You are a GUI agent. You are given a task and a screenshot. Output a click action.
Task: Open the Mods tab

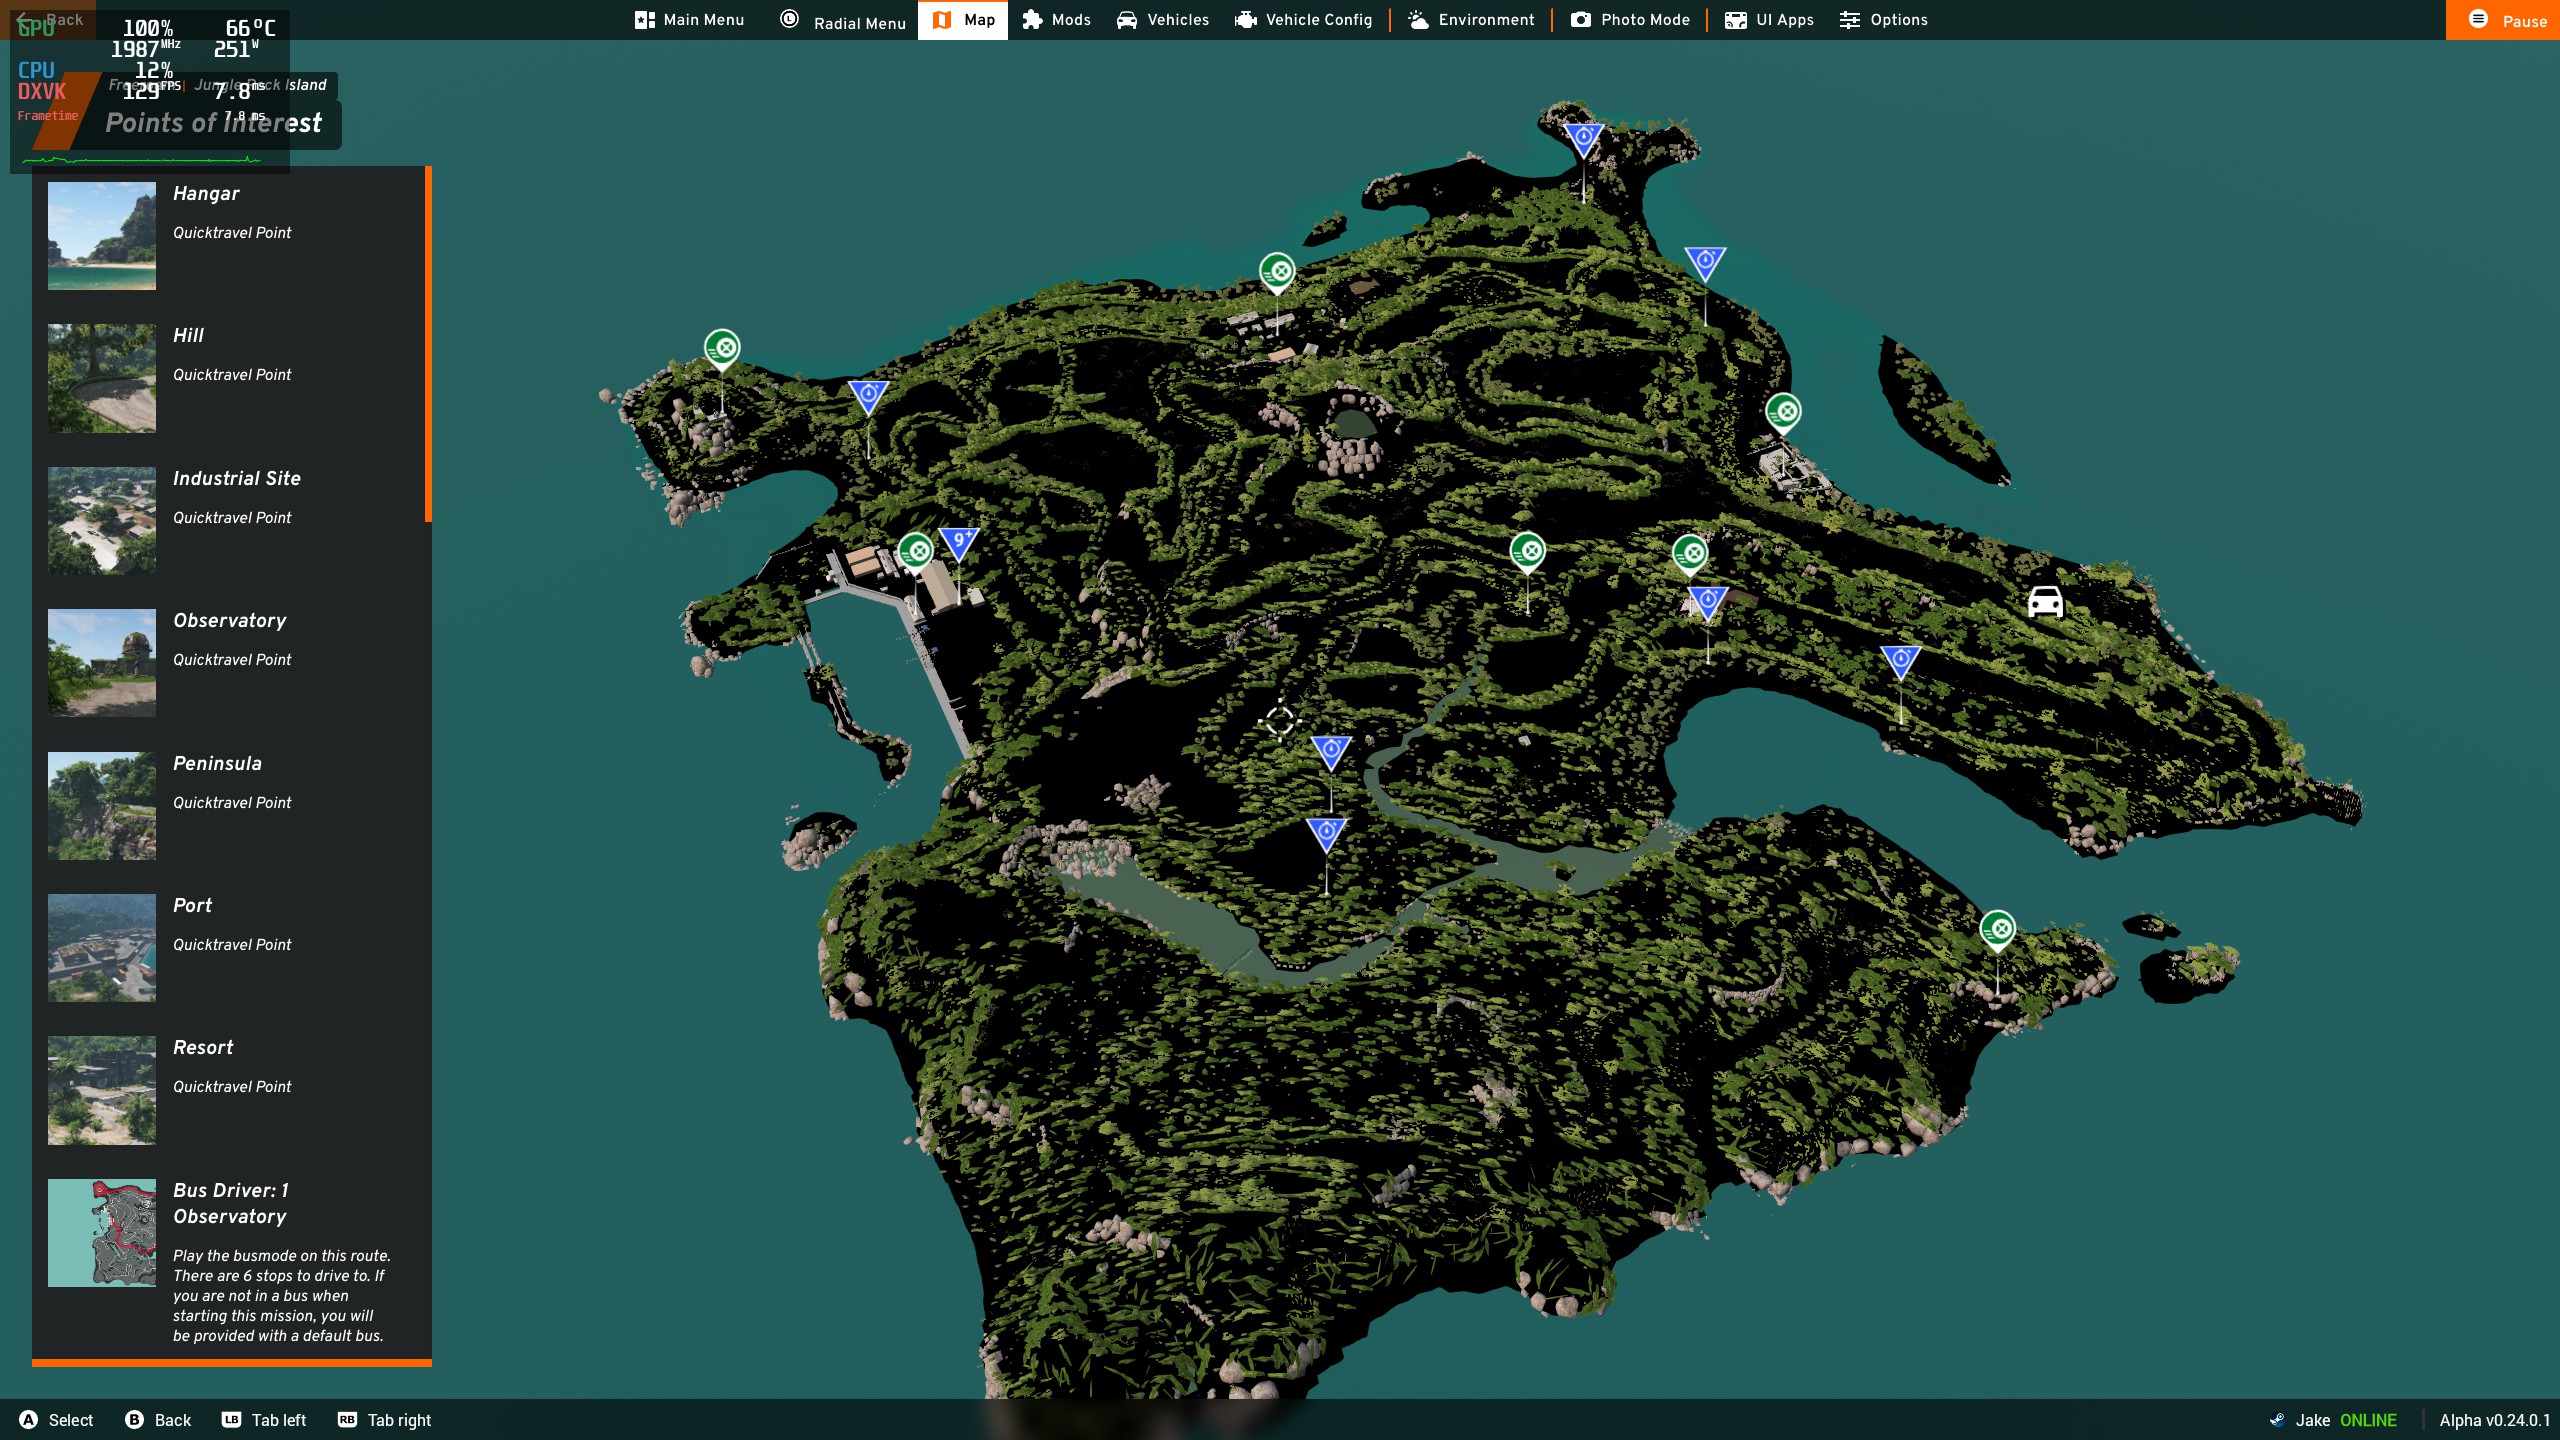(1056, 20)
